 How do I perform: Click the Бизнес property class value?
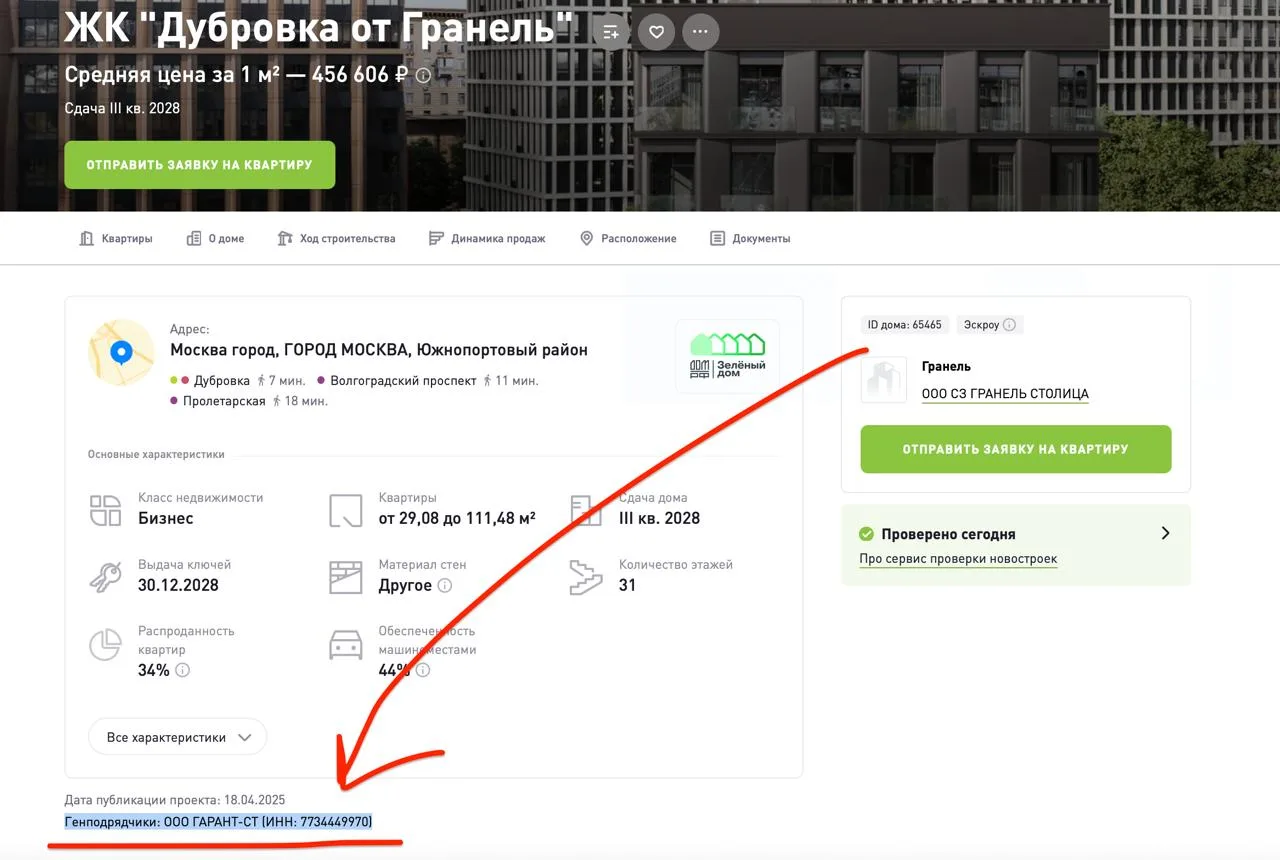click(x=166, y=518)
